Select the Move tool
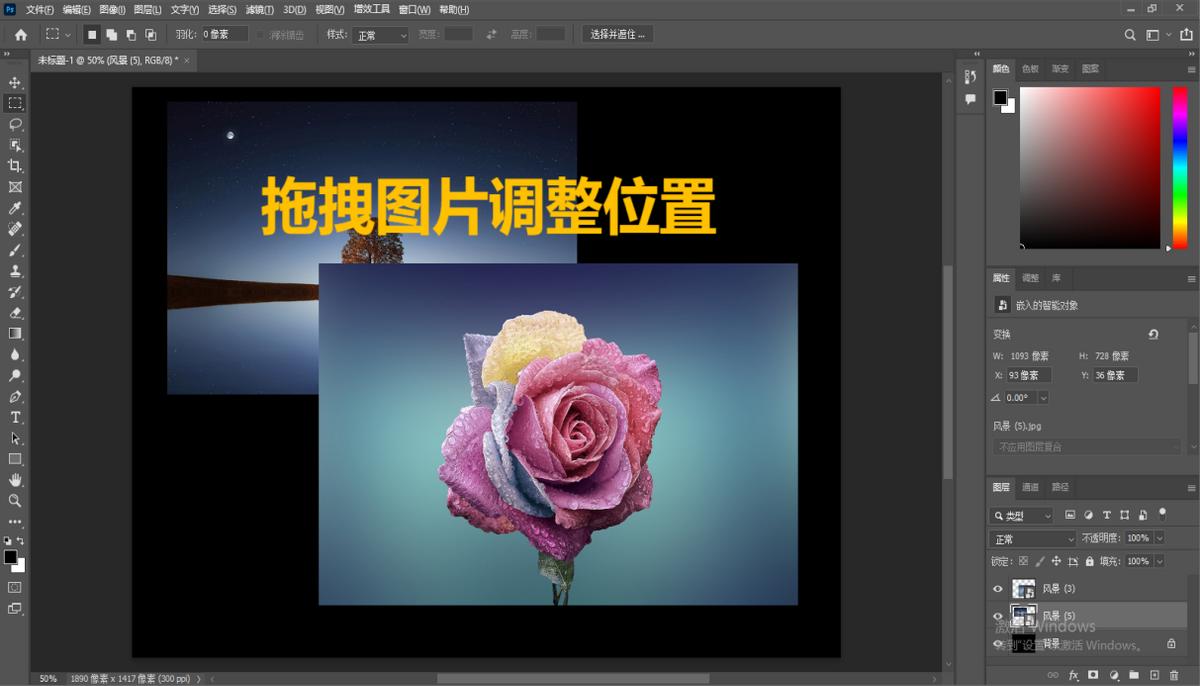 click(x=14, y=81)
